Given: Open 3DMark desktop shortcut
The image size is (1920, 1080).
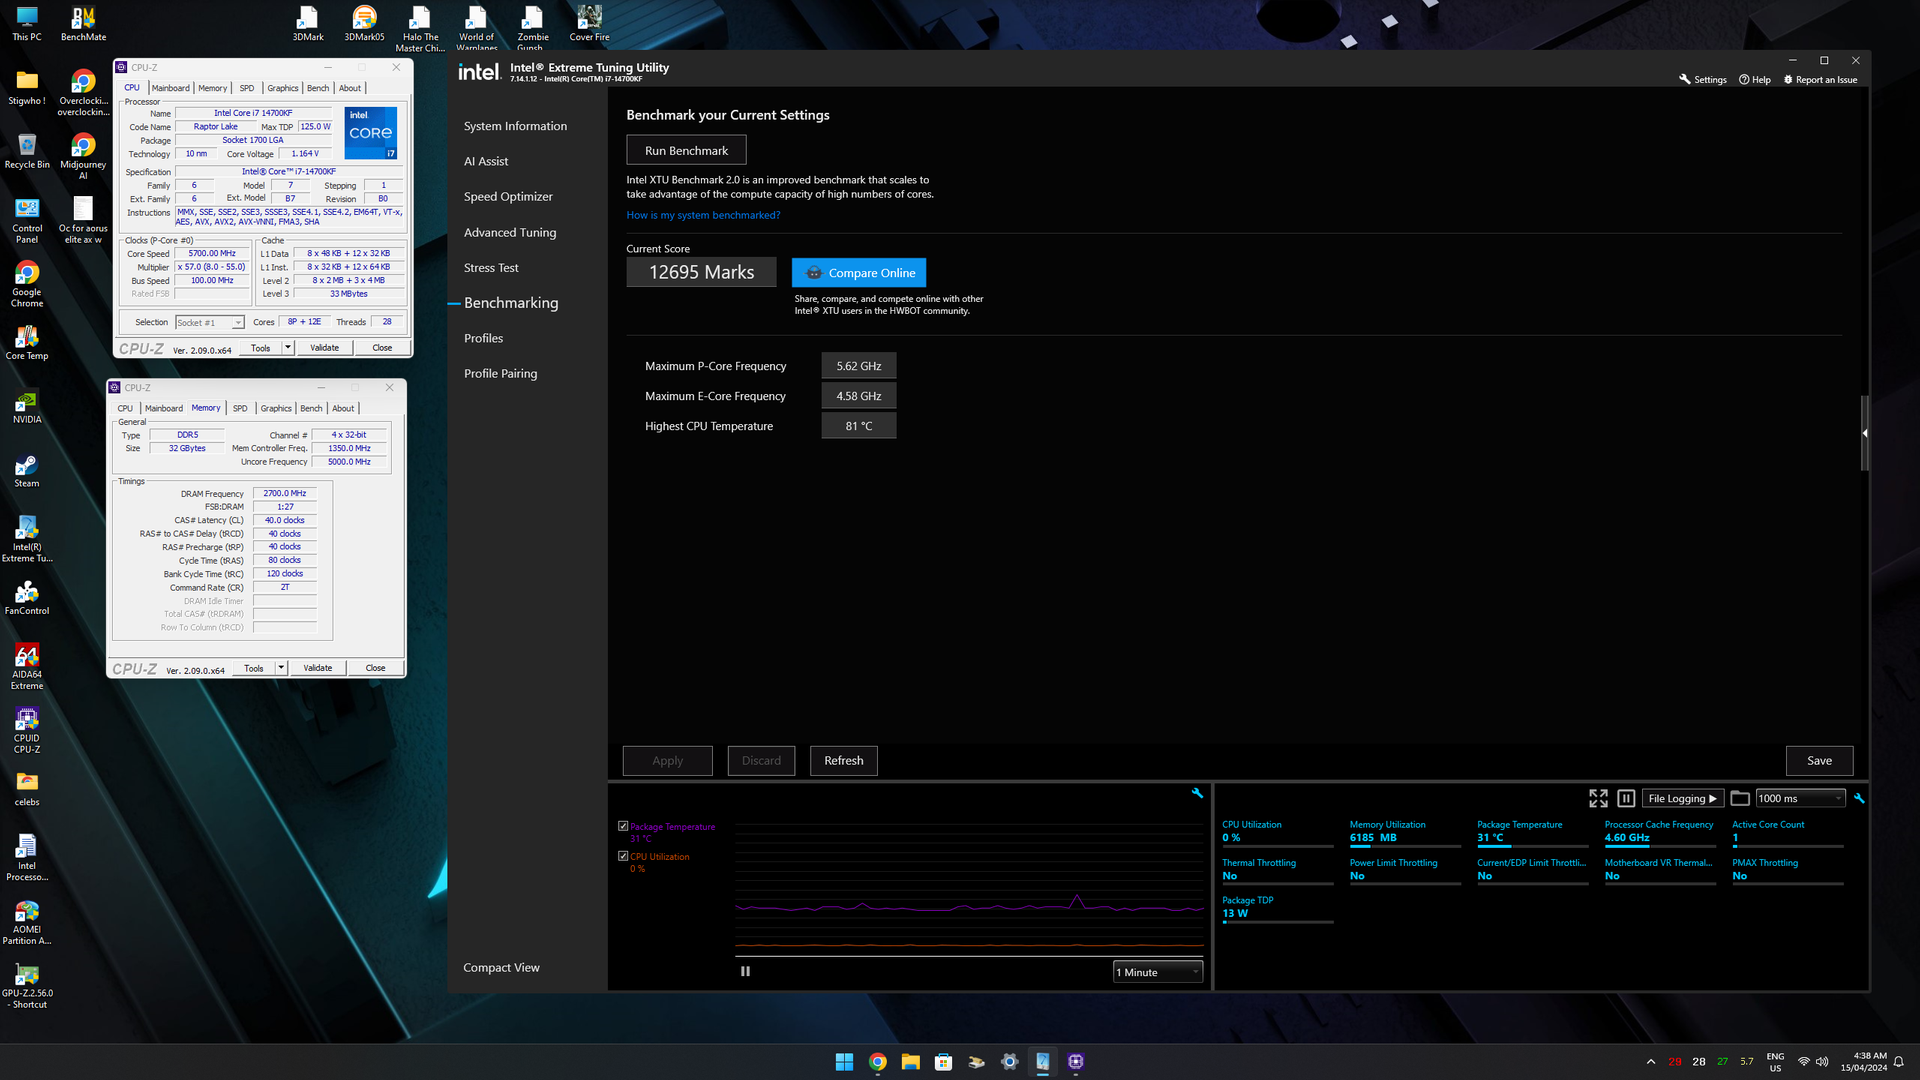Looking at the screenshot, I should tap(308, 24).
